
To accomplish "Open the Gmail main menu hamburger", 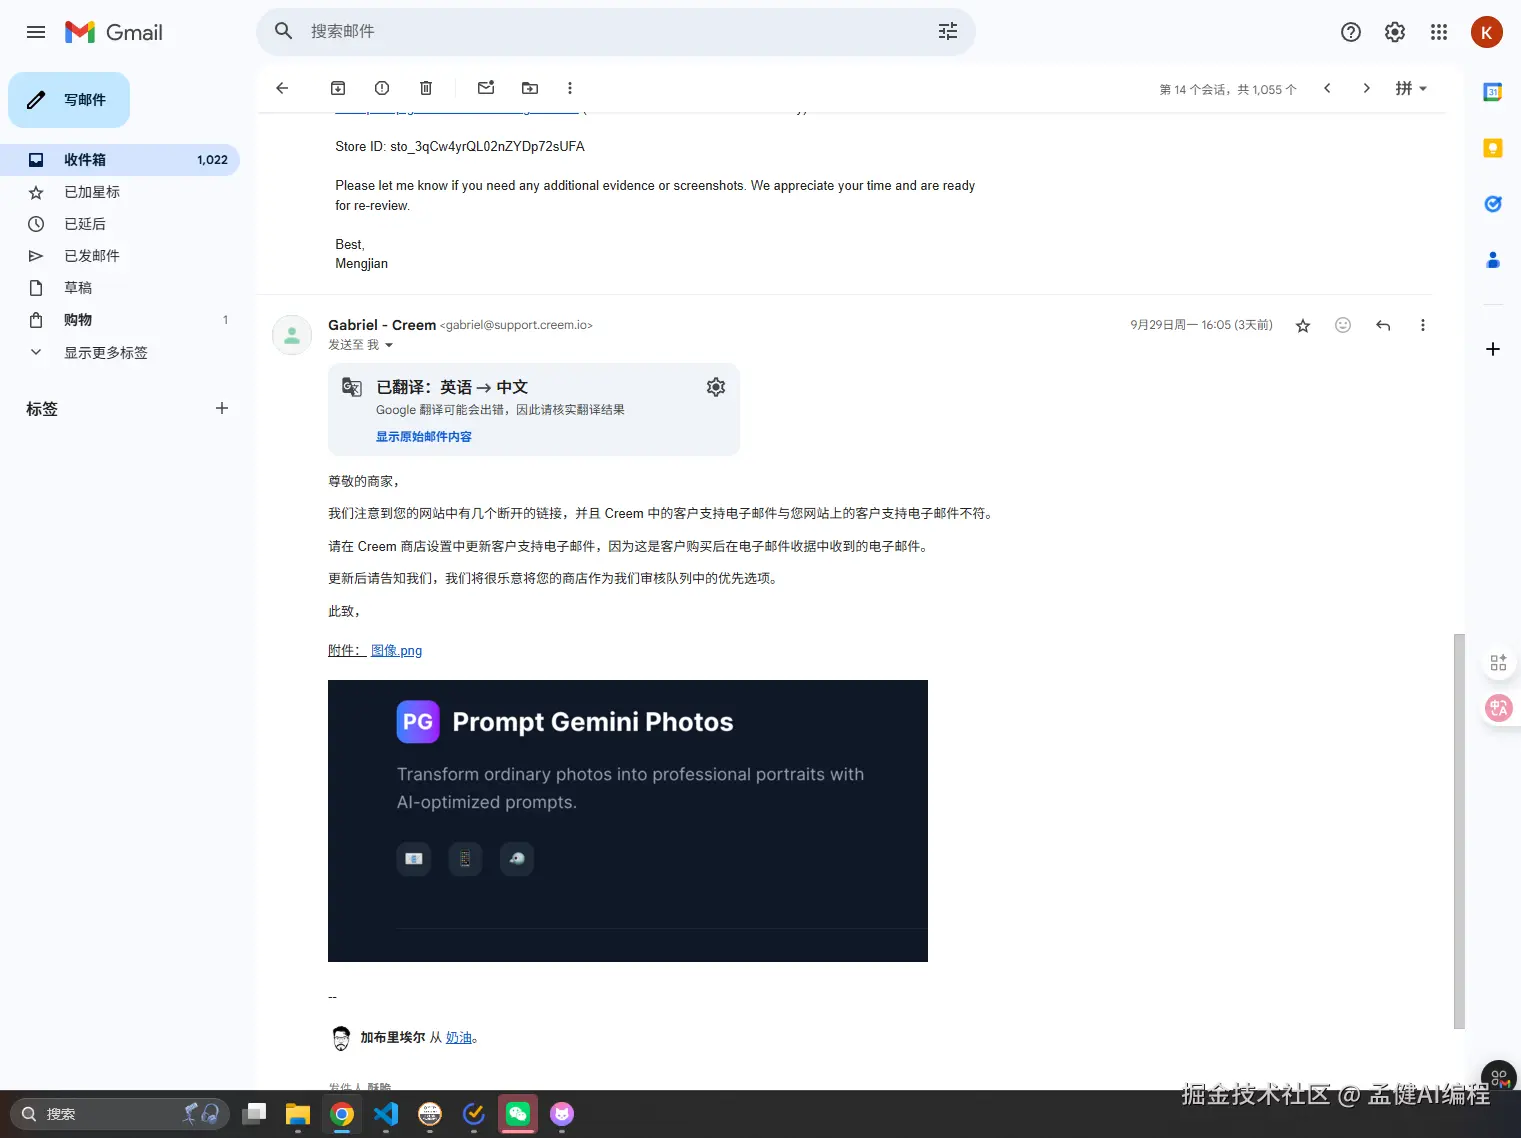I will [x=36, y=32].
